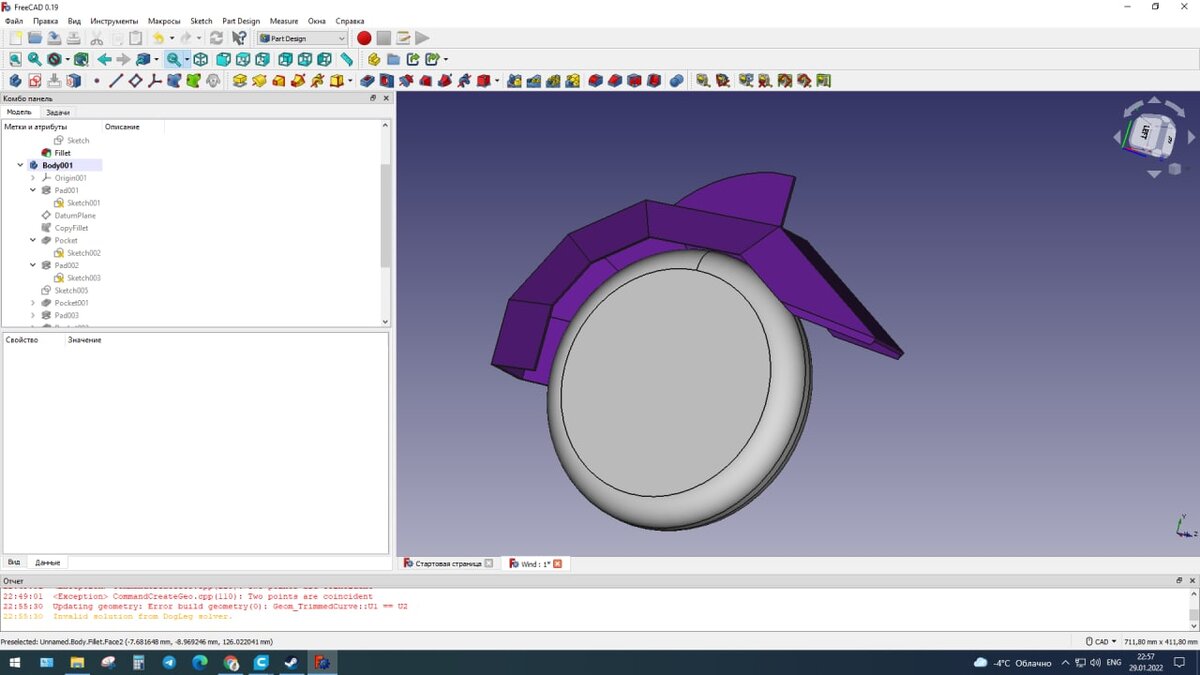
Task: Open the Part Design workbench dropdown
Action: (303, 38)
